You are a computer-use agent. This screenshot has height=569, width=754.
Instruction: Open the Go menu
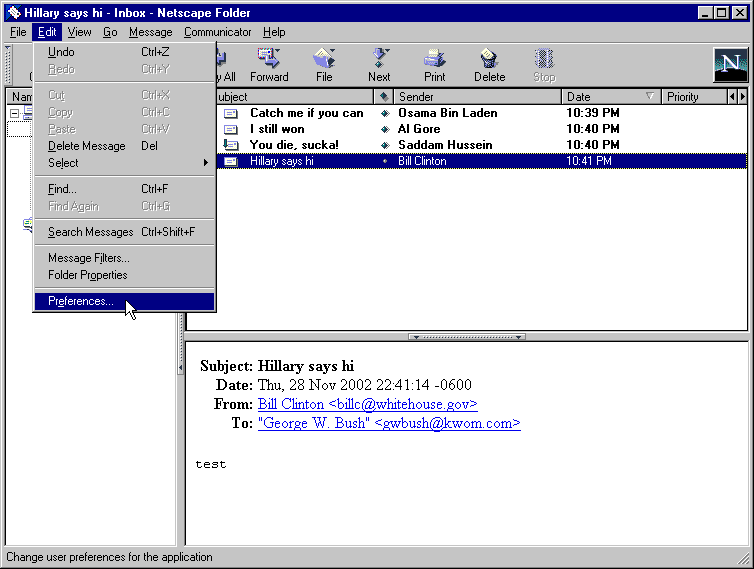110,32
